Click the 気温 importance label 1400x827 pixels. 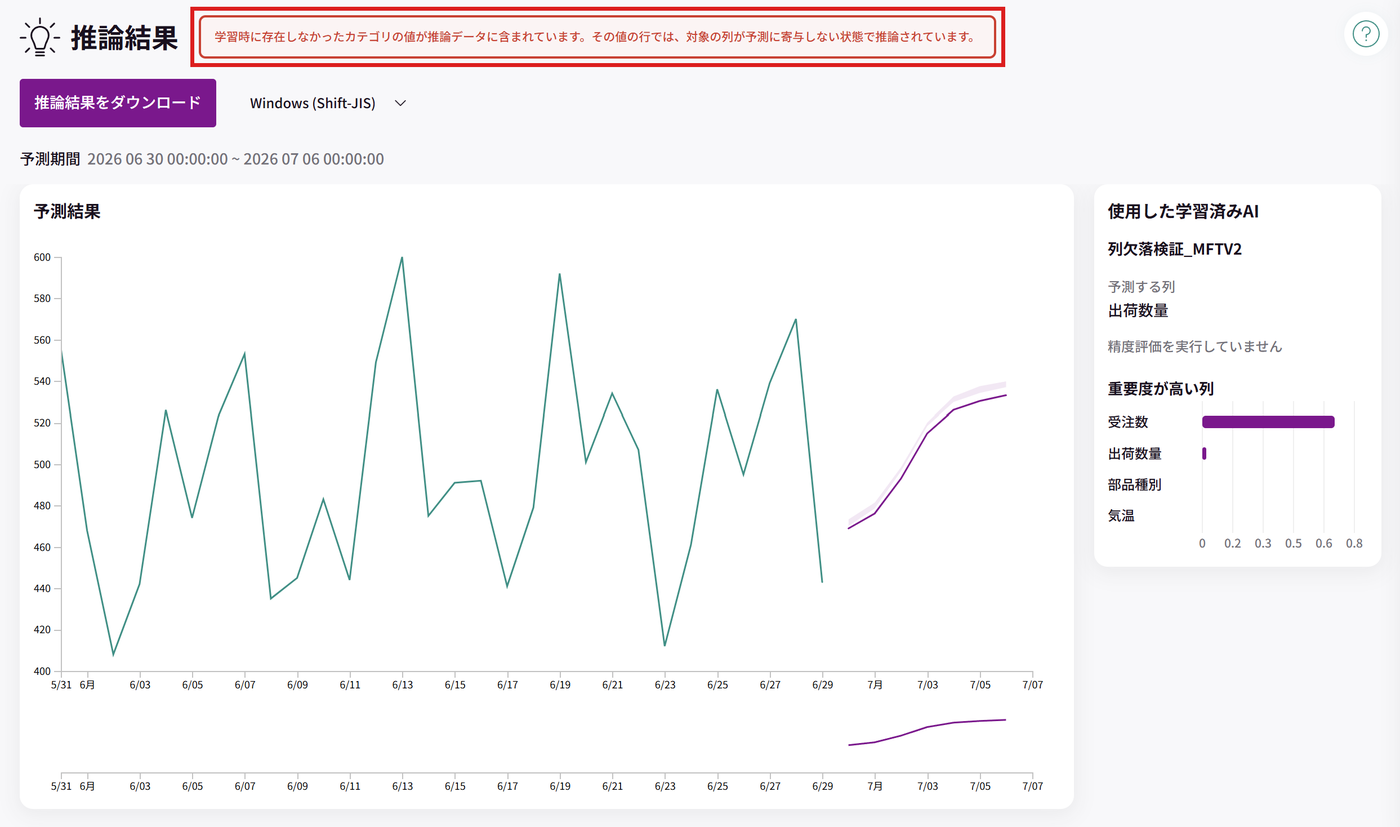tap(1121, 516)
